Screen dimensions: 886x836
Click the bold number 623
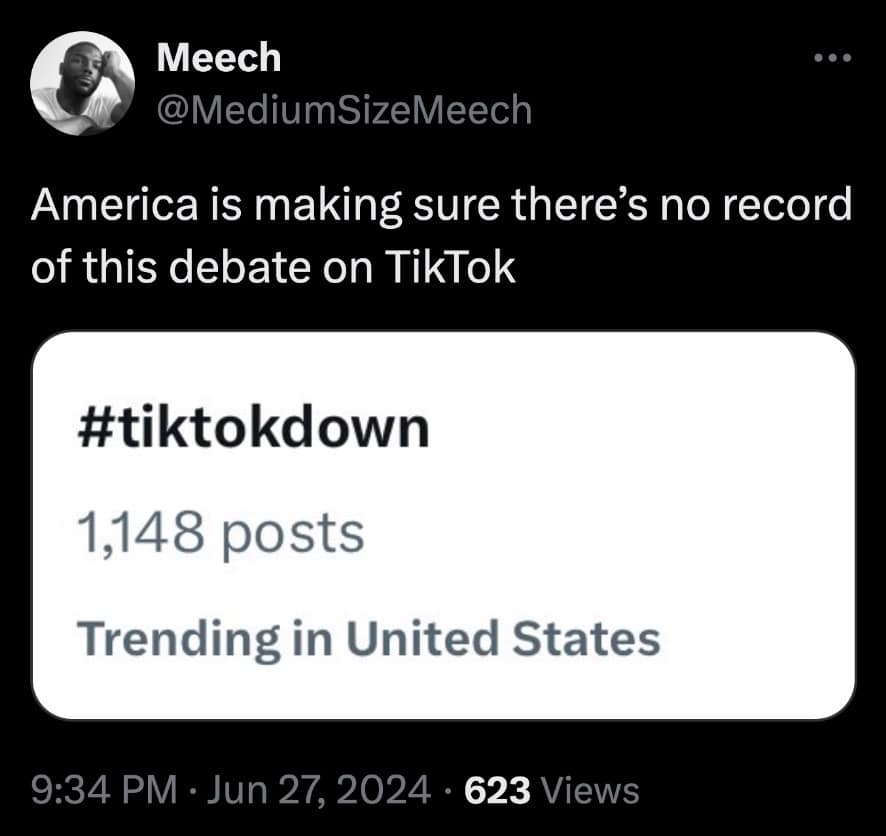pos(498,790)
